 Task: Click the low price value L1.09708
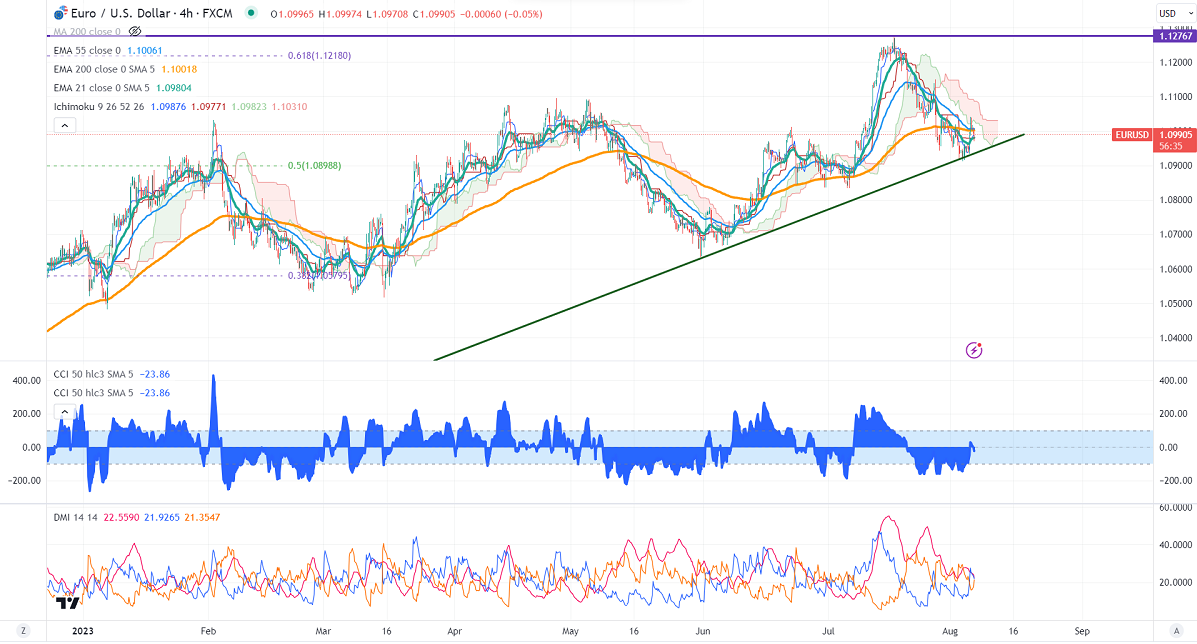point(388,14)
